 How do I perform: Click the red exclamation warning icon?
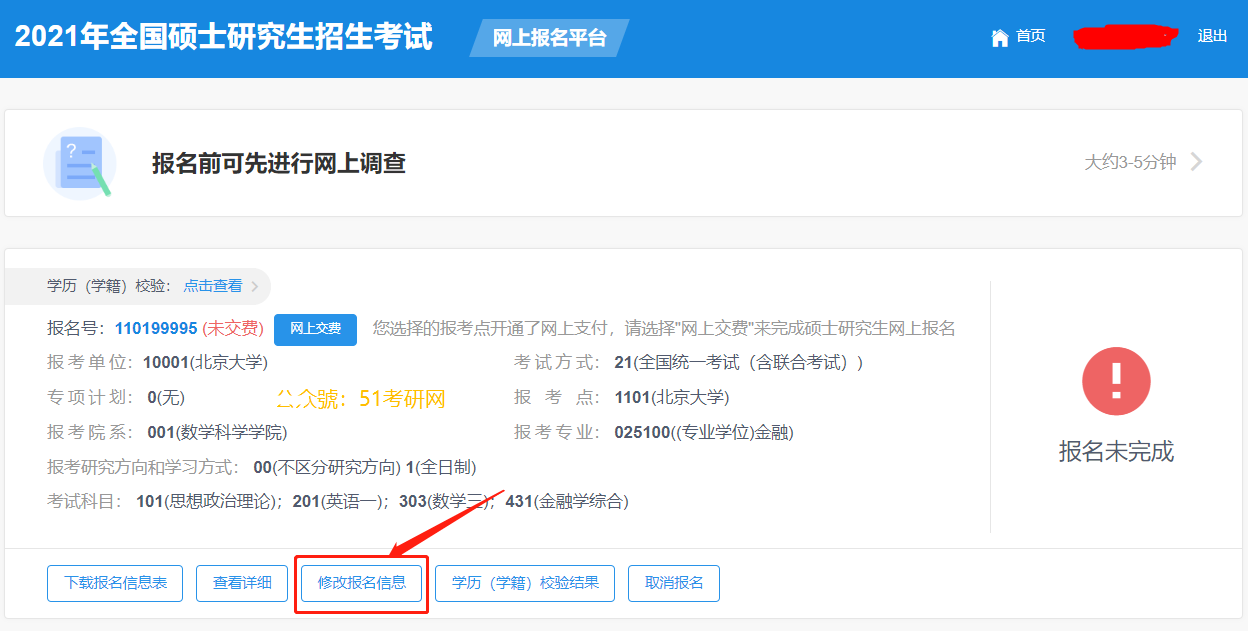click(x=1116, y=380)
